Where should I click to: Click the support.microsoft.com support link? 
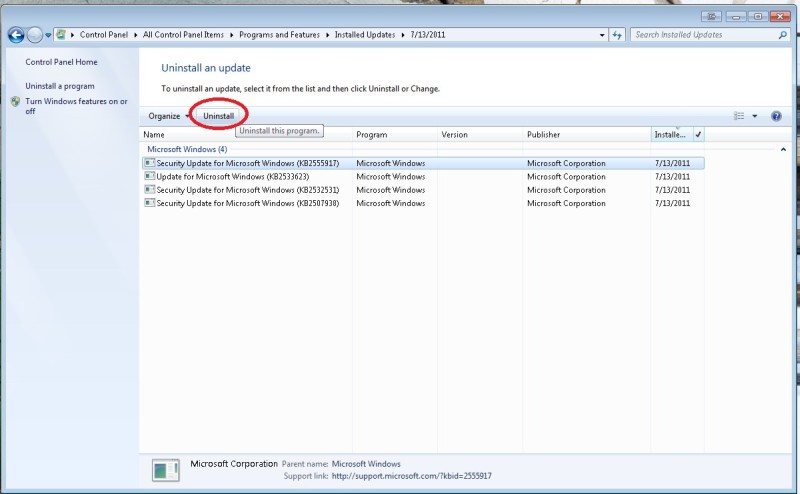(412, 476)
